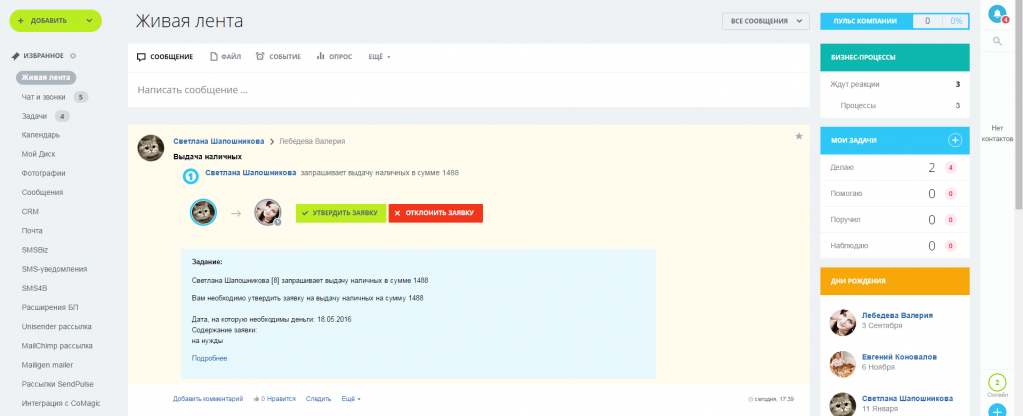
Task: Open Интеграция с CoMagic in the sidebar
Action: [61, 403]
